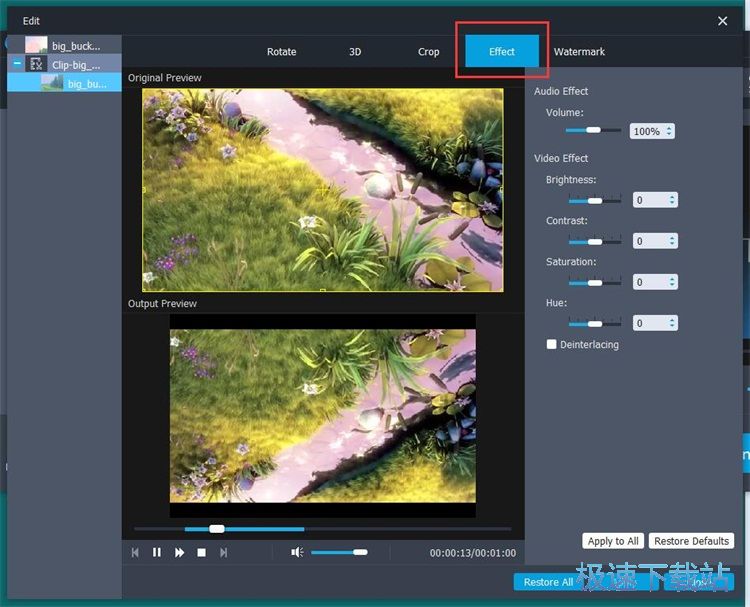This screenshot has height=607, width=750.
Task: Skip to next clip with skip-forward icon
Action: coord(223,552)
